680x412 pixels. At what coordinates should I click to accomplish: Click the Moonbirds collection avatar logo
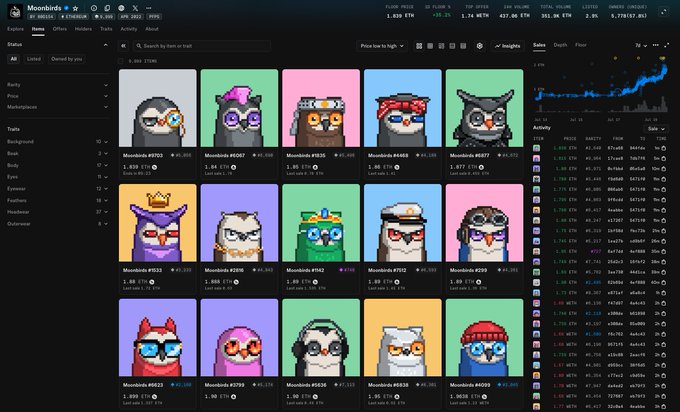[x=15, y=12]
